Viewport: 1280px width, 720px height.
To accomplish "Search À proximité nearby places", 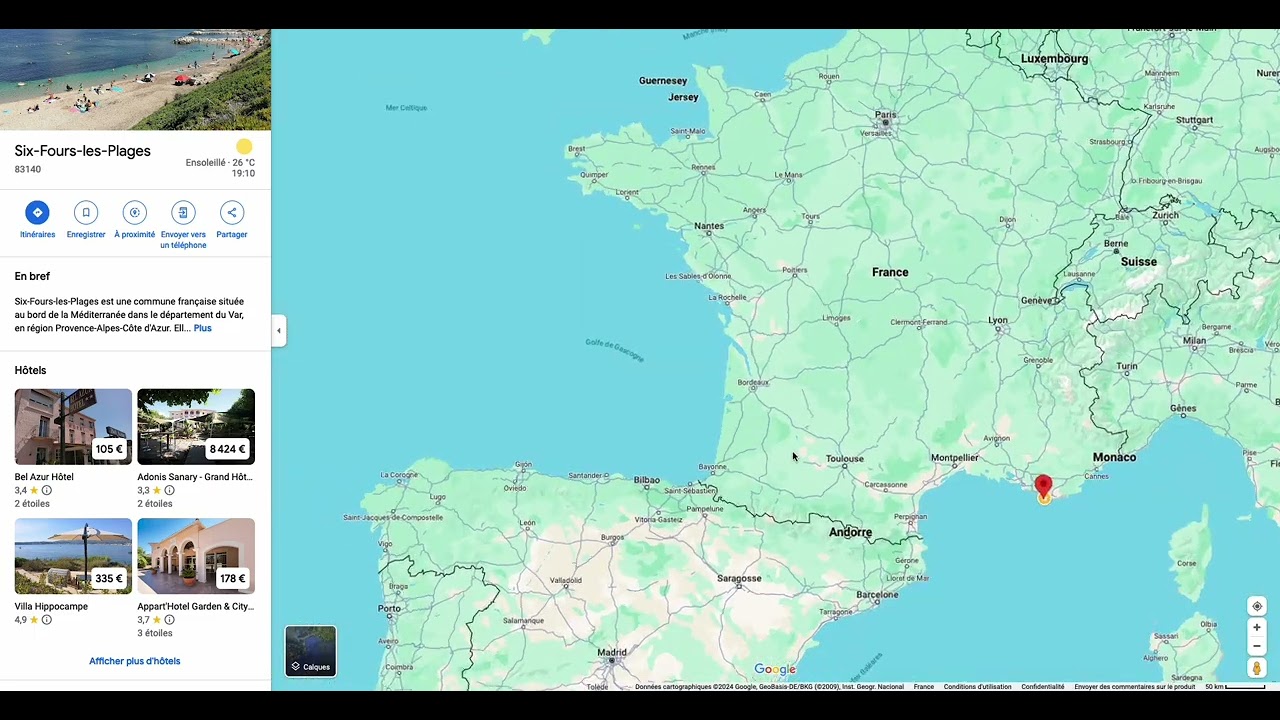I will pos(134,212).
